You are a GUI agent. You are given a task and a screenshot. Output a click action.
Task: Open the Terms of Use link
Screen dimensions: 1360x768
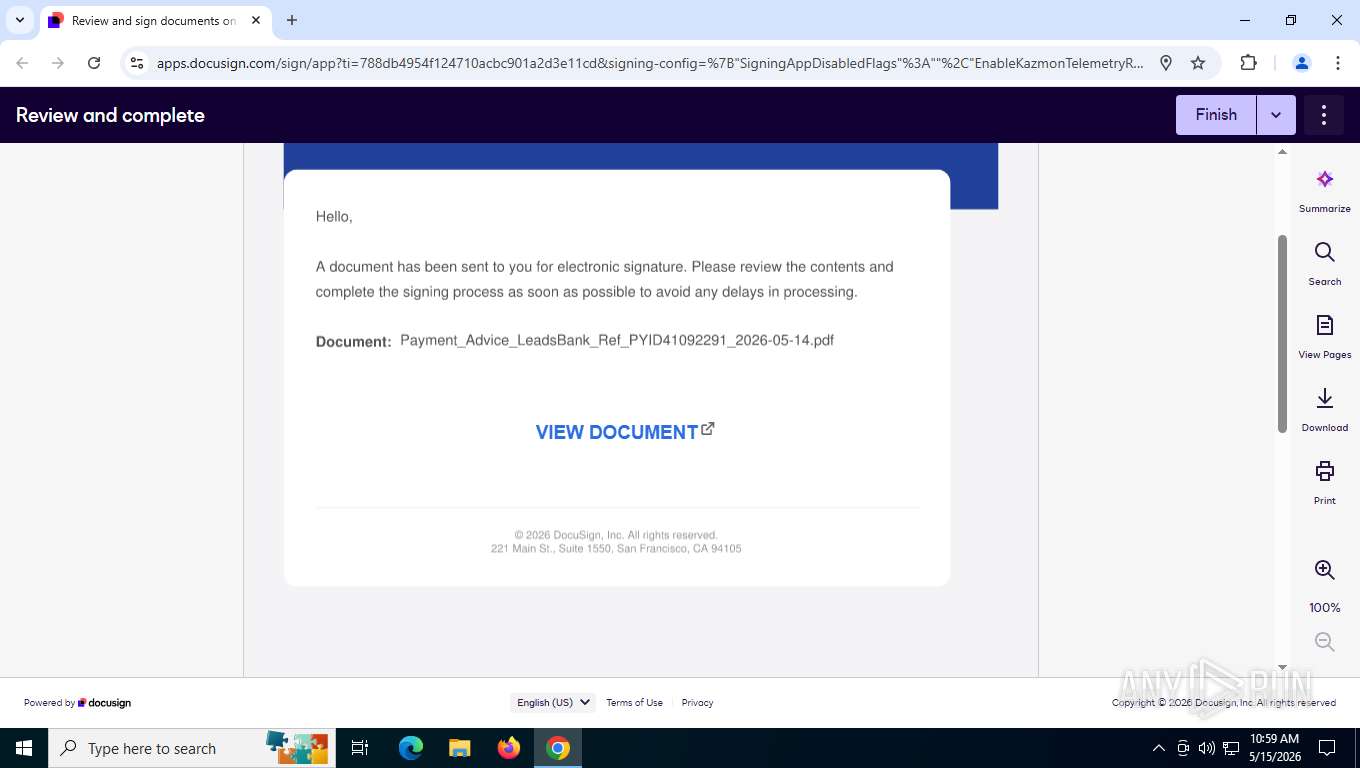634,702
